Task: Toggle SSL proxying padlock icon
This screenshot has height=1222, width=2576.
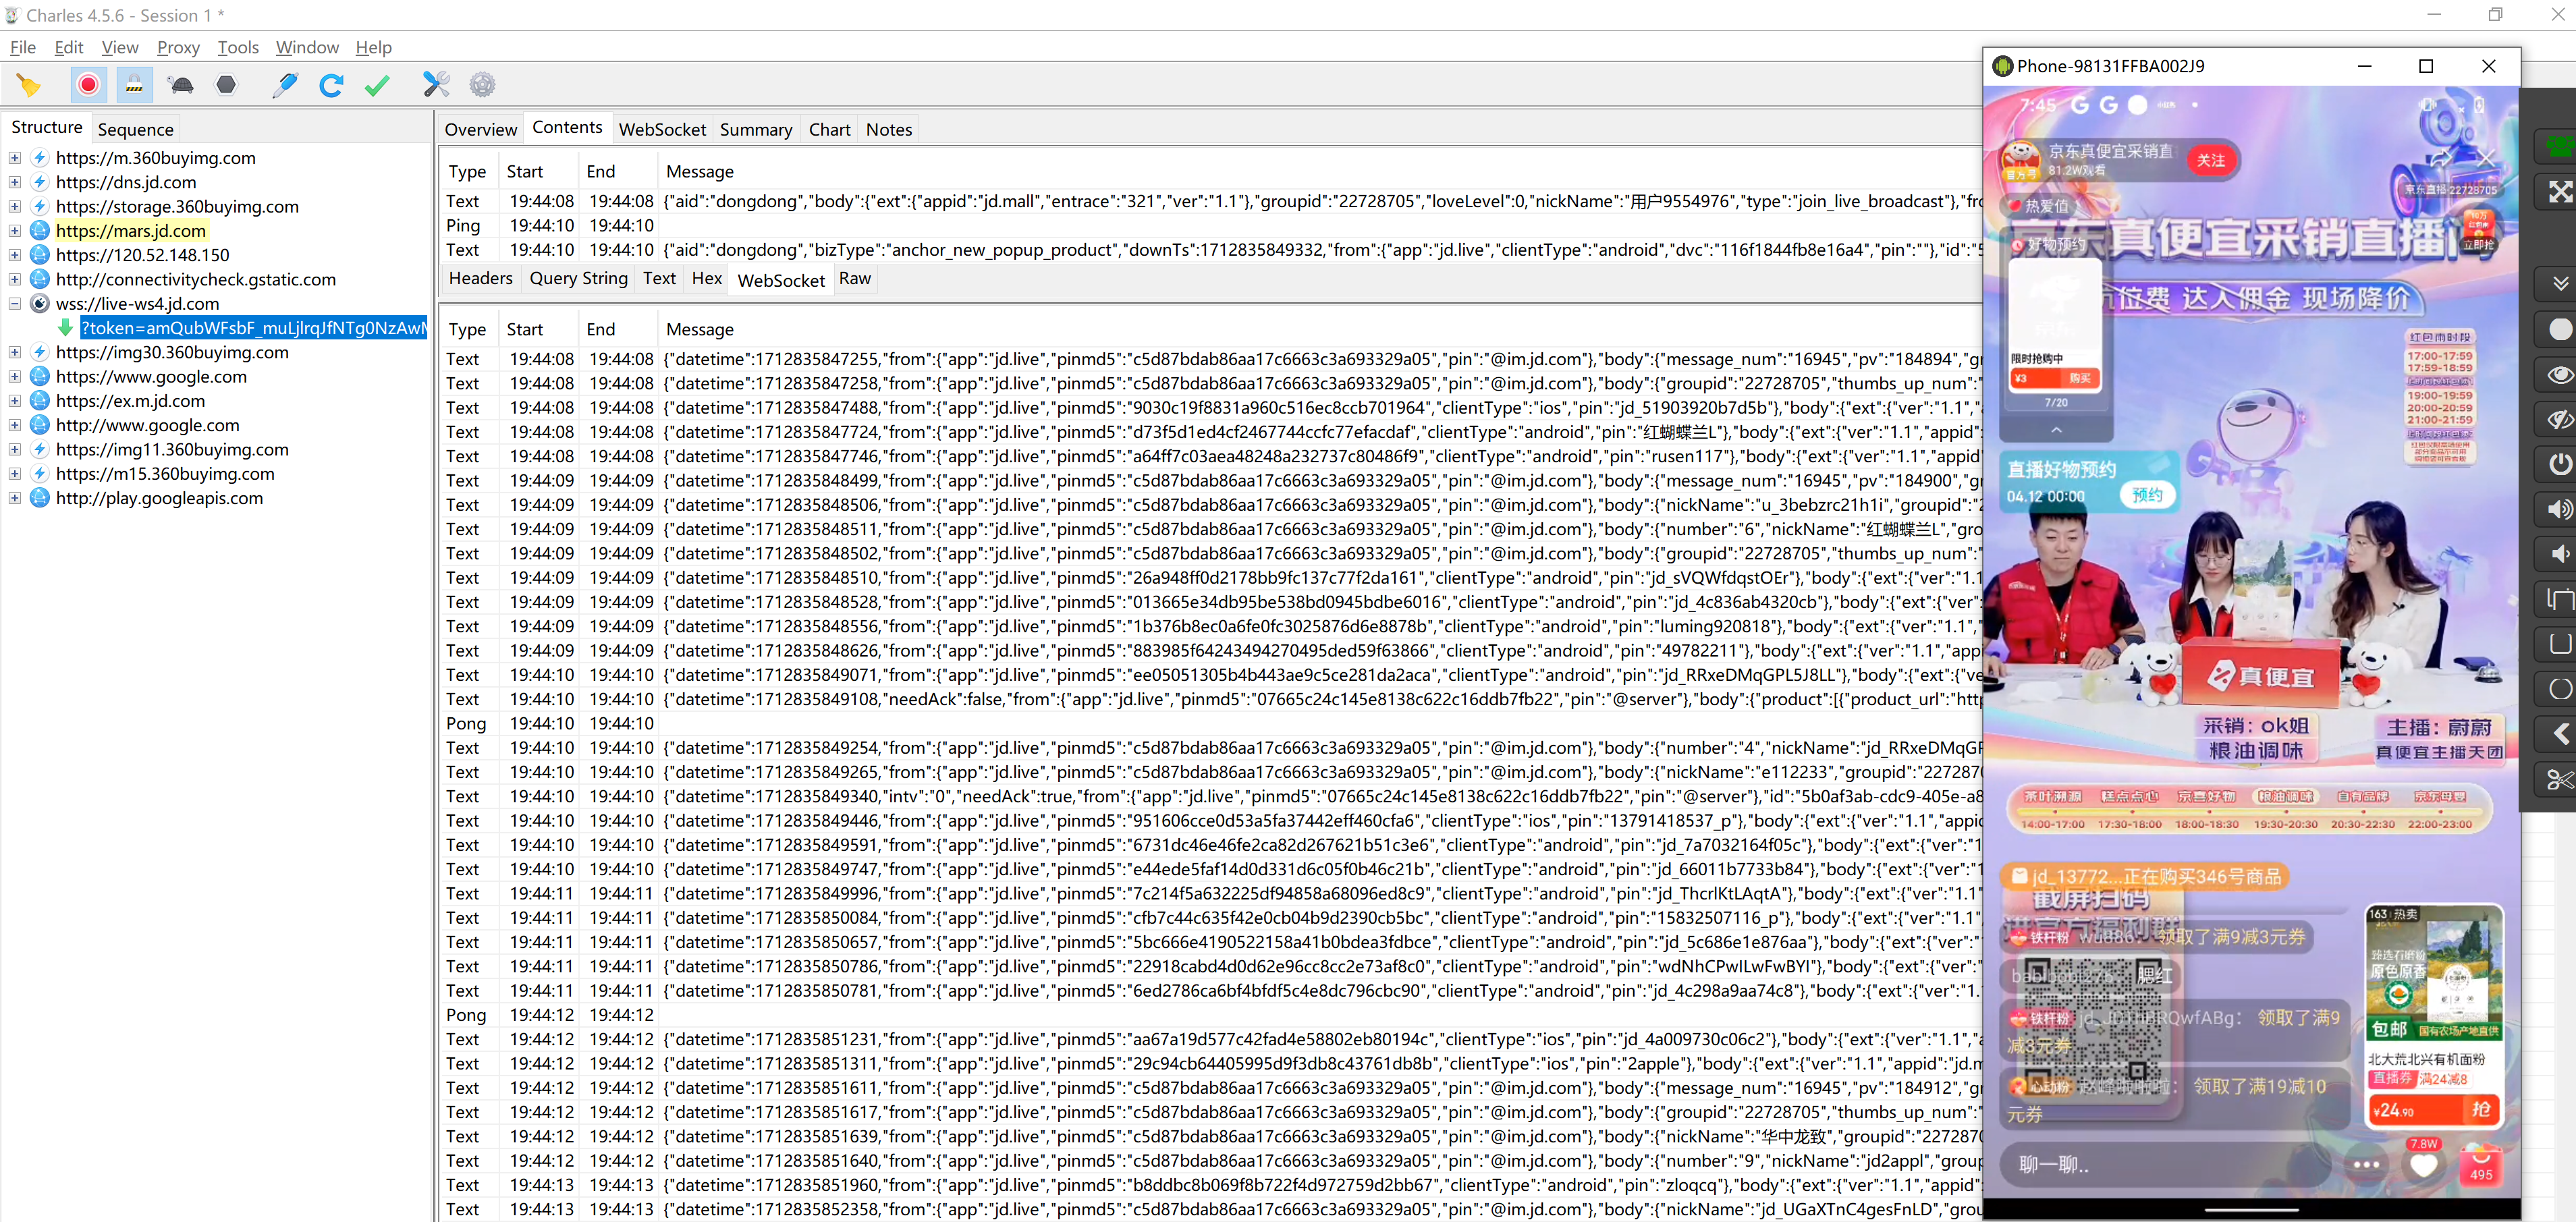Action: [x=134, y=85]
